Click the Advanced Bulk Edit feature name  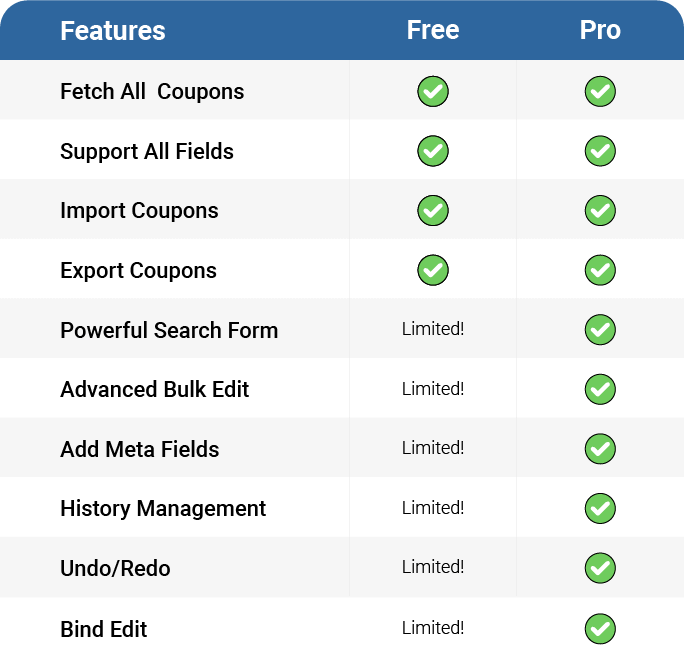155,389
